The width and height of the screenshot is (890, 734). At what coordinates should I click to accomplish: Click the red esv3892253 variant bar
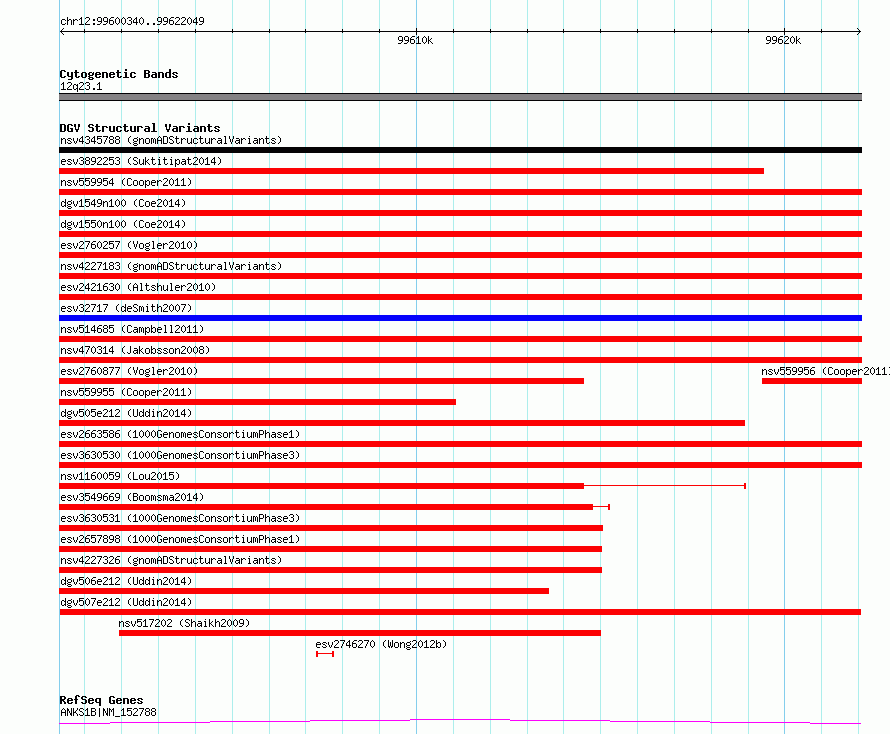tap(412, 171)
